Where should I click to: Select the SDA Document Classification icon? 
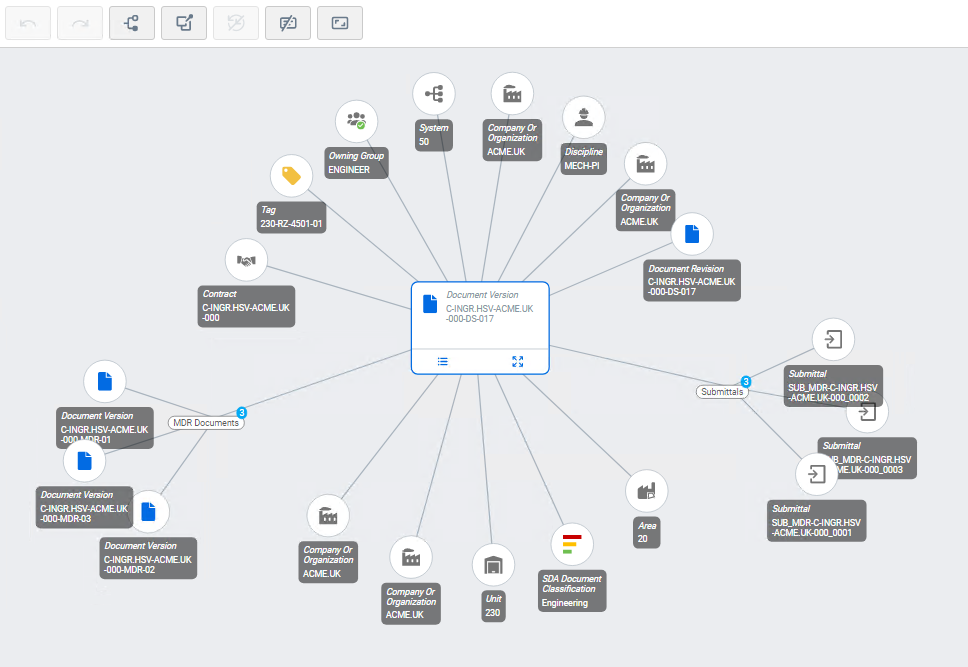tap(572, 544)
